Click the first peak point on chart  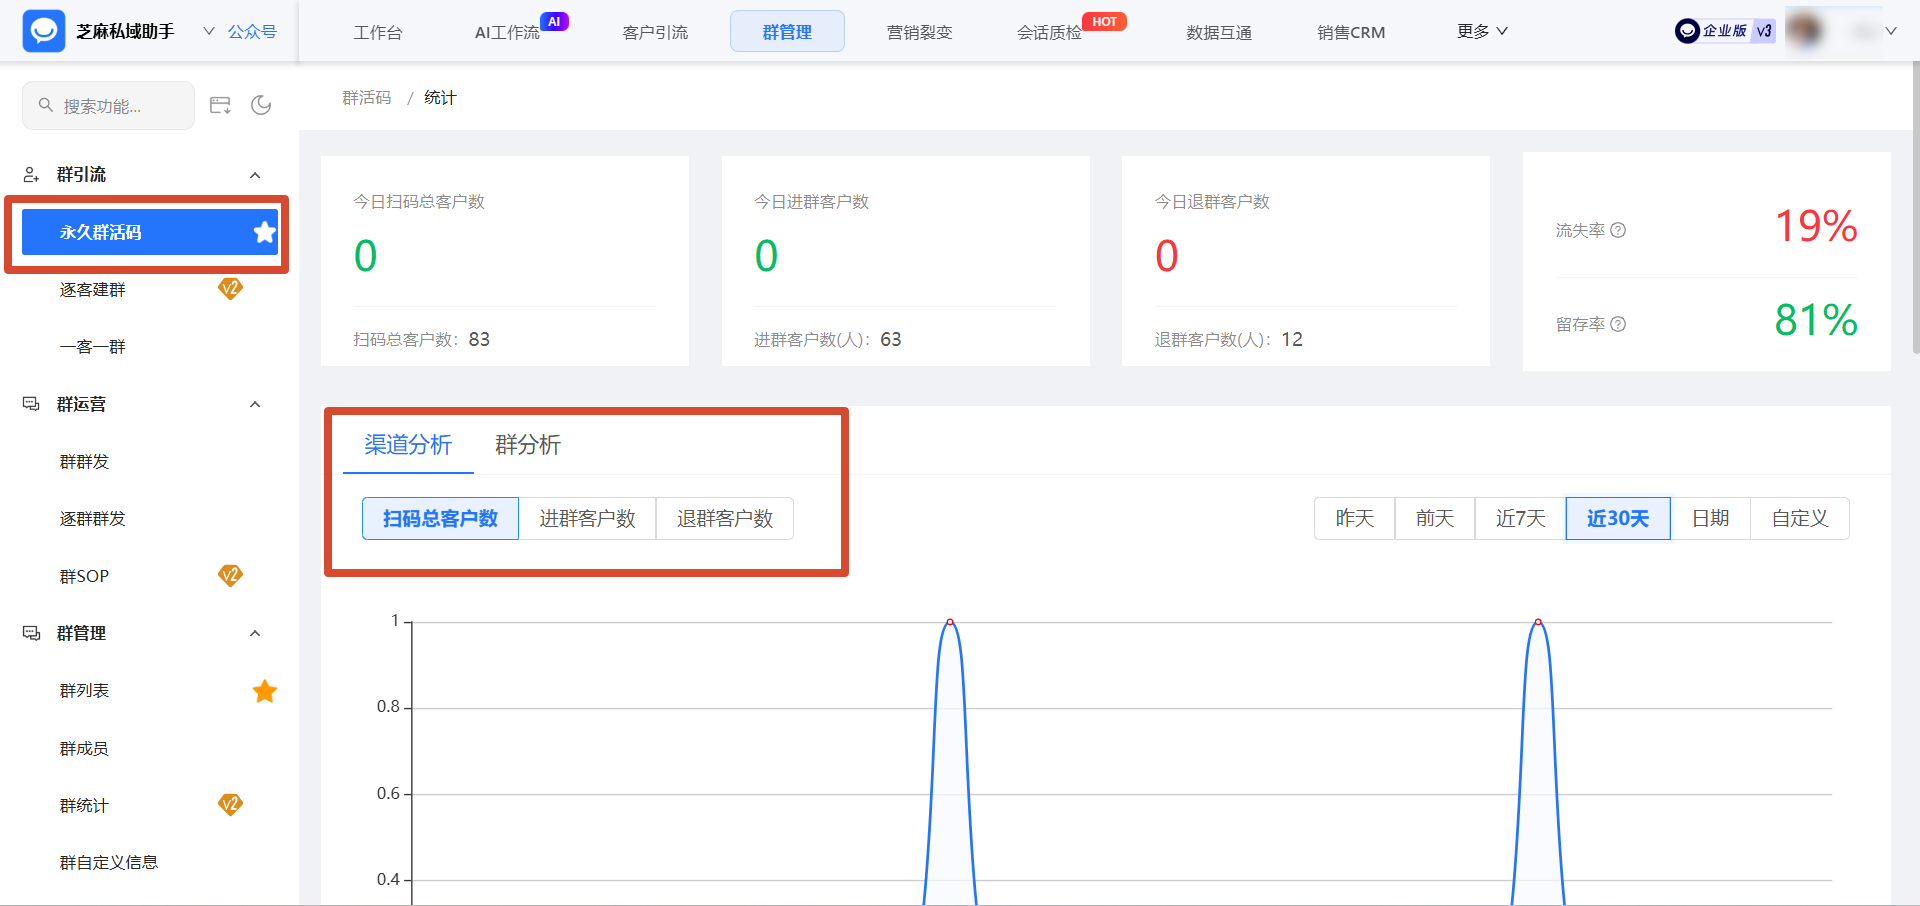pyautogui.click(x=950, y=622)
